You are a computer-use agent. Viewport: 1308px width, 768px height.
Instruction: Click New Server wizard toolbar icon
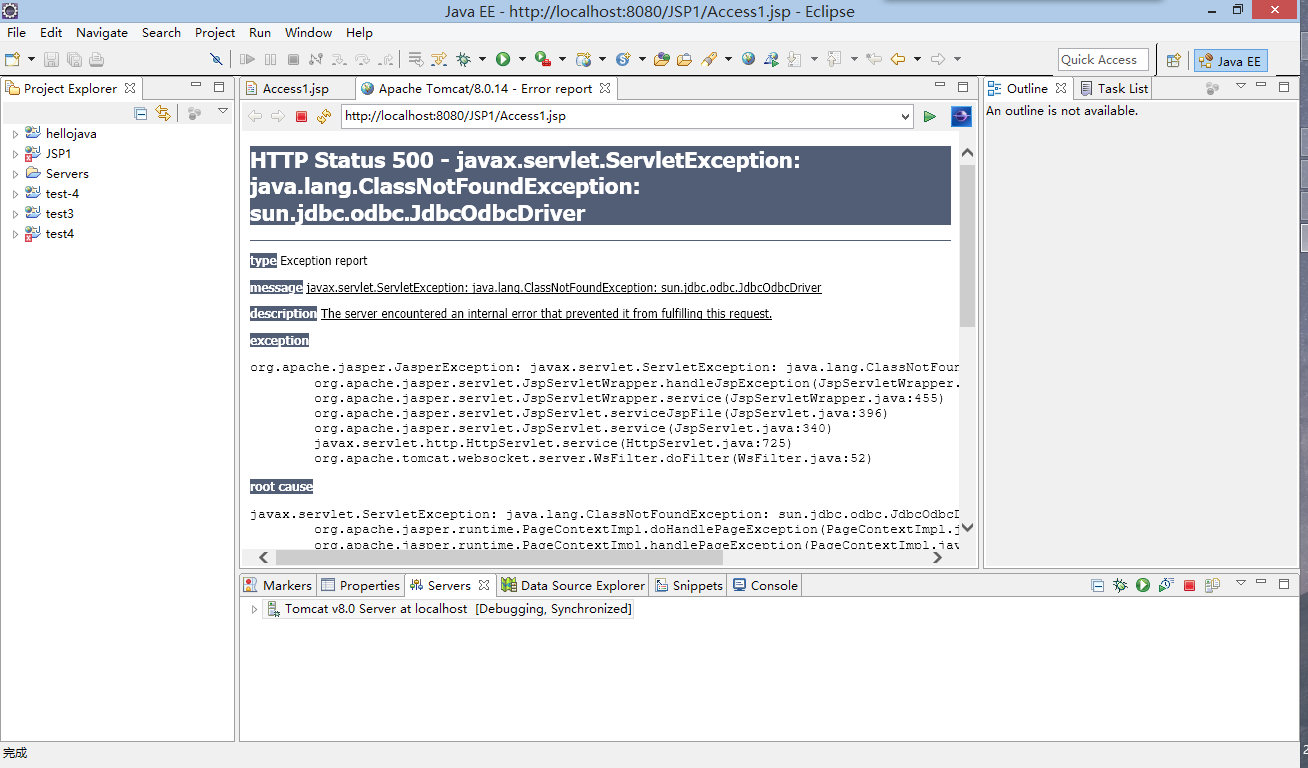pos(584,59)
